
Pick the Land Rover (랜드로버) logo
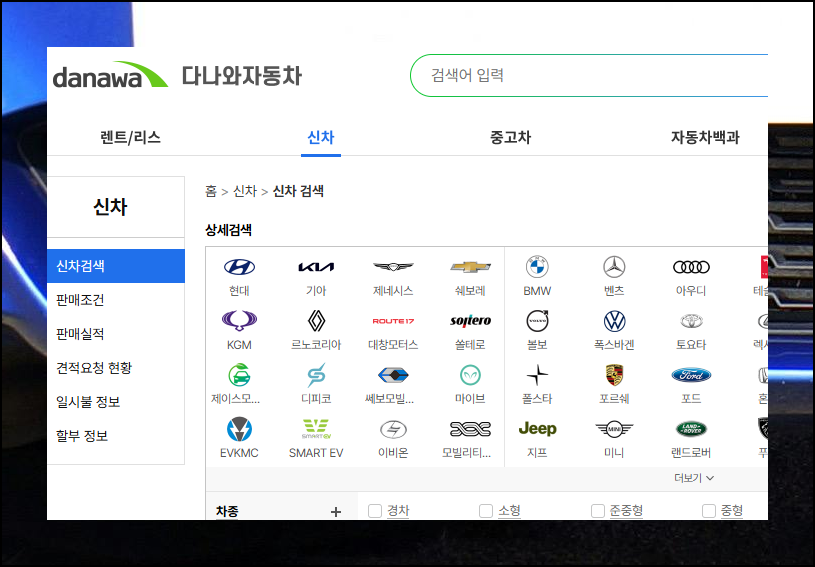[x=691, y=429]
